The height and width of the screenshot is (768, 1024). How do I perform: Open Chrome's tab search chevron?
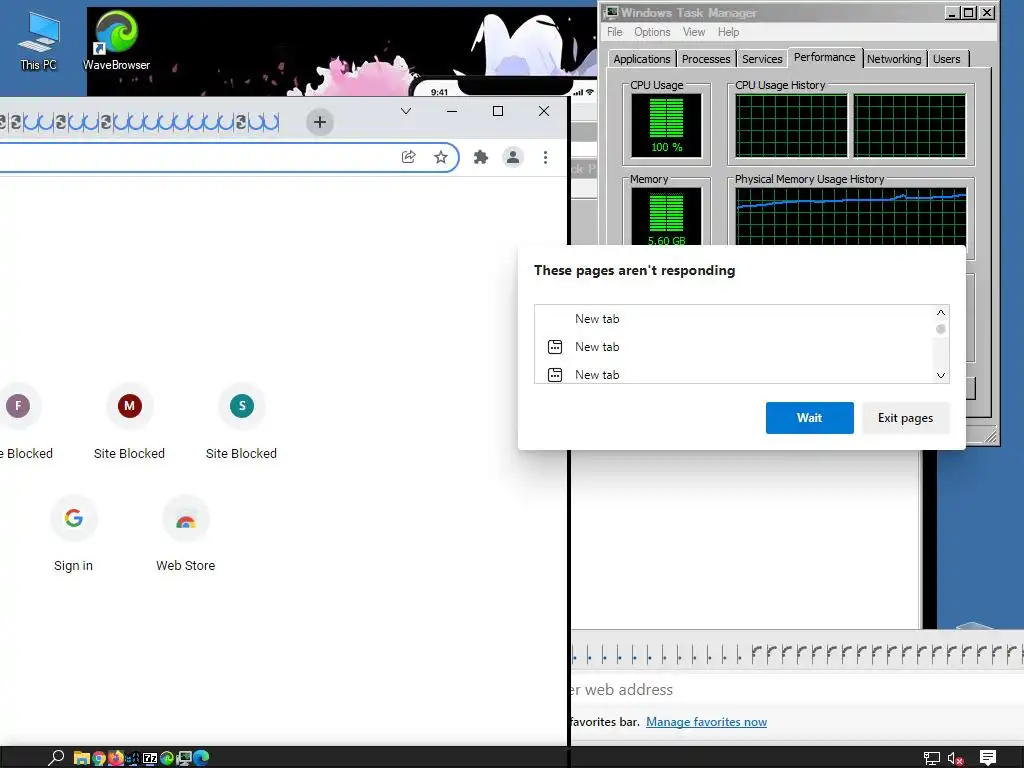click(x=406, y=111)
